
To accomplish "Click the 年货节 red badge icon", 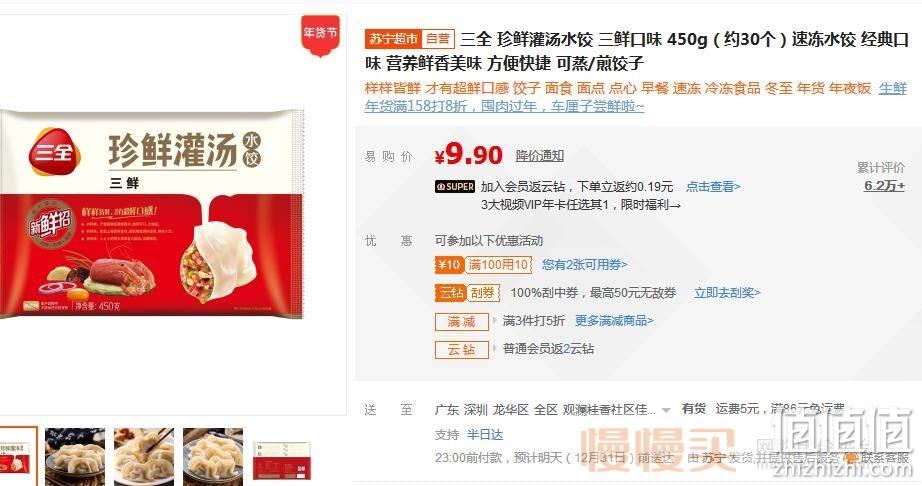I will tap(320, 35).
